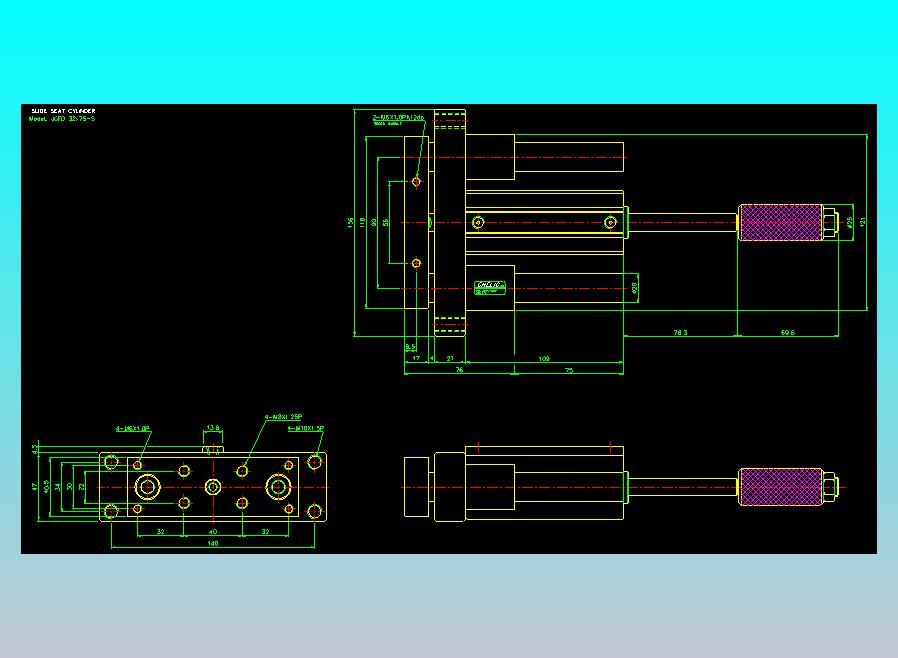Select the bottom-left M10 corner hole
Image resolution: width=898 pixels, height=658 pixels.
point(111,511)
